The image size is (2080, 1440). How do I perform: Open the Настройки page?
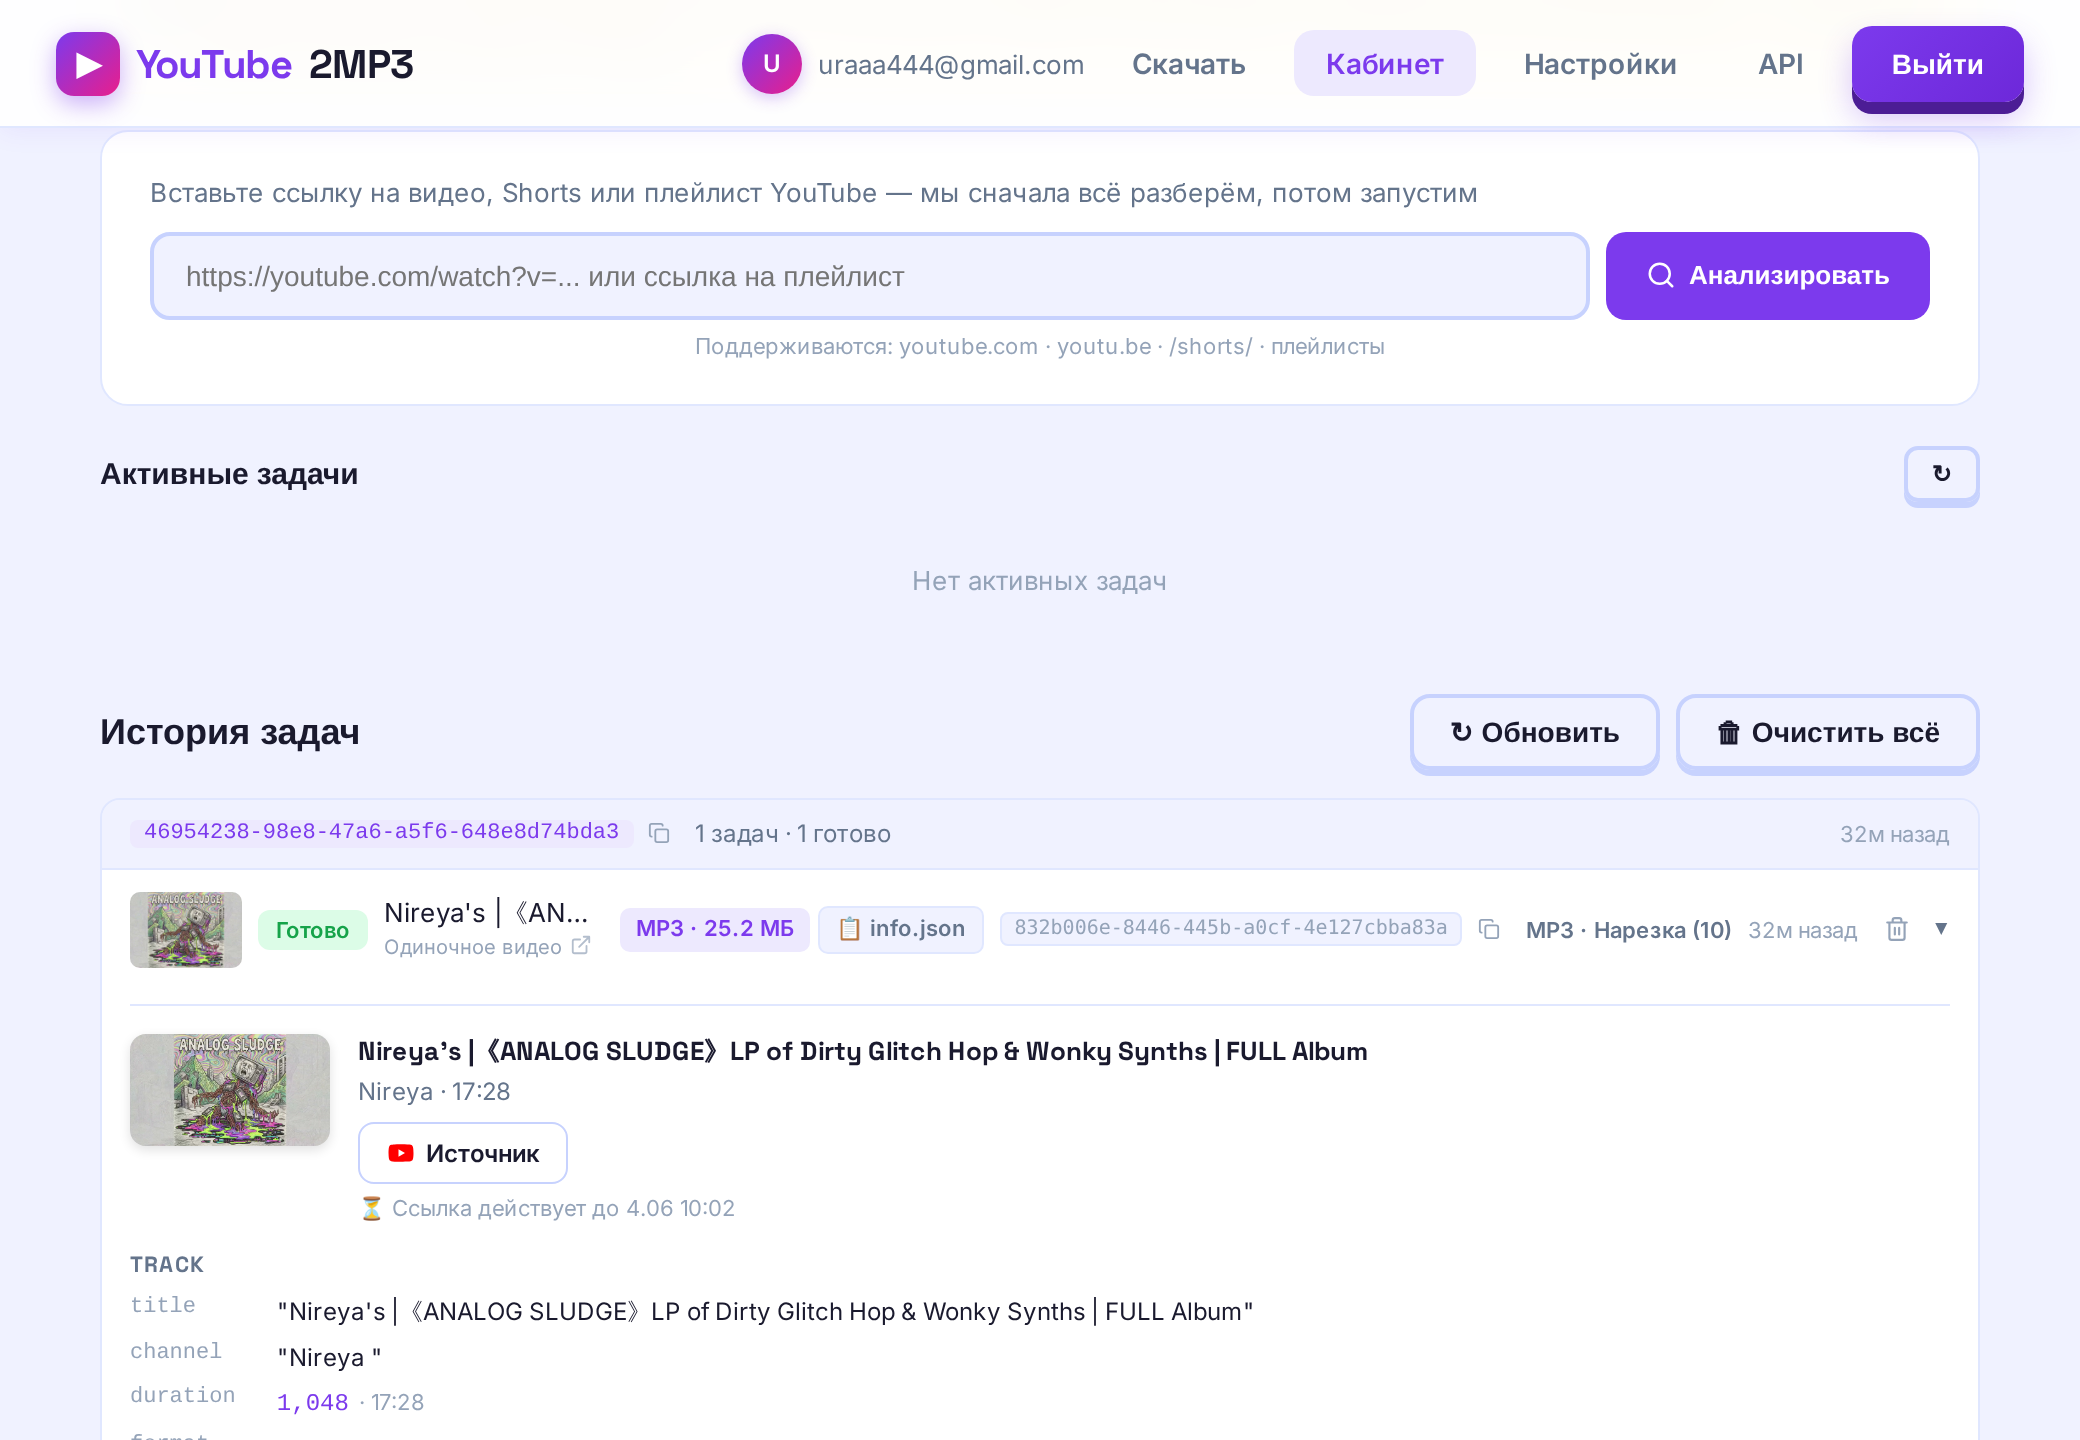point(1600,64)
